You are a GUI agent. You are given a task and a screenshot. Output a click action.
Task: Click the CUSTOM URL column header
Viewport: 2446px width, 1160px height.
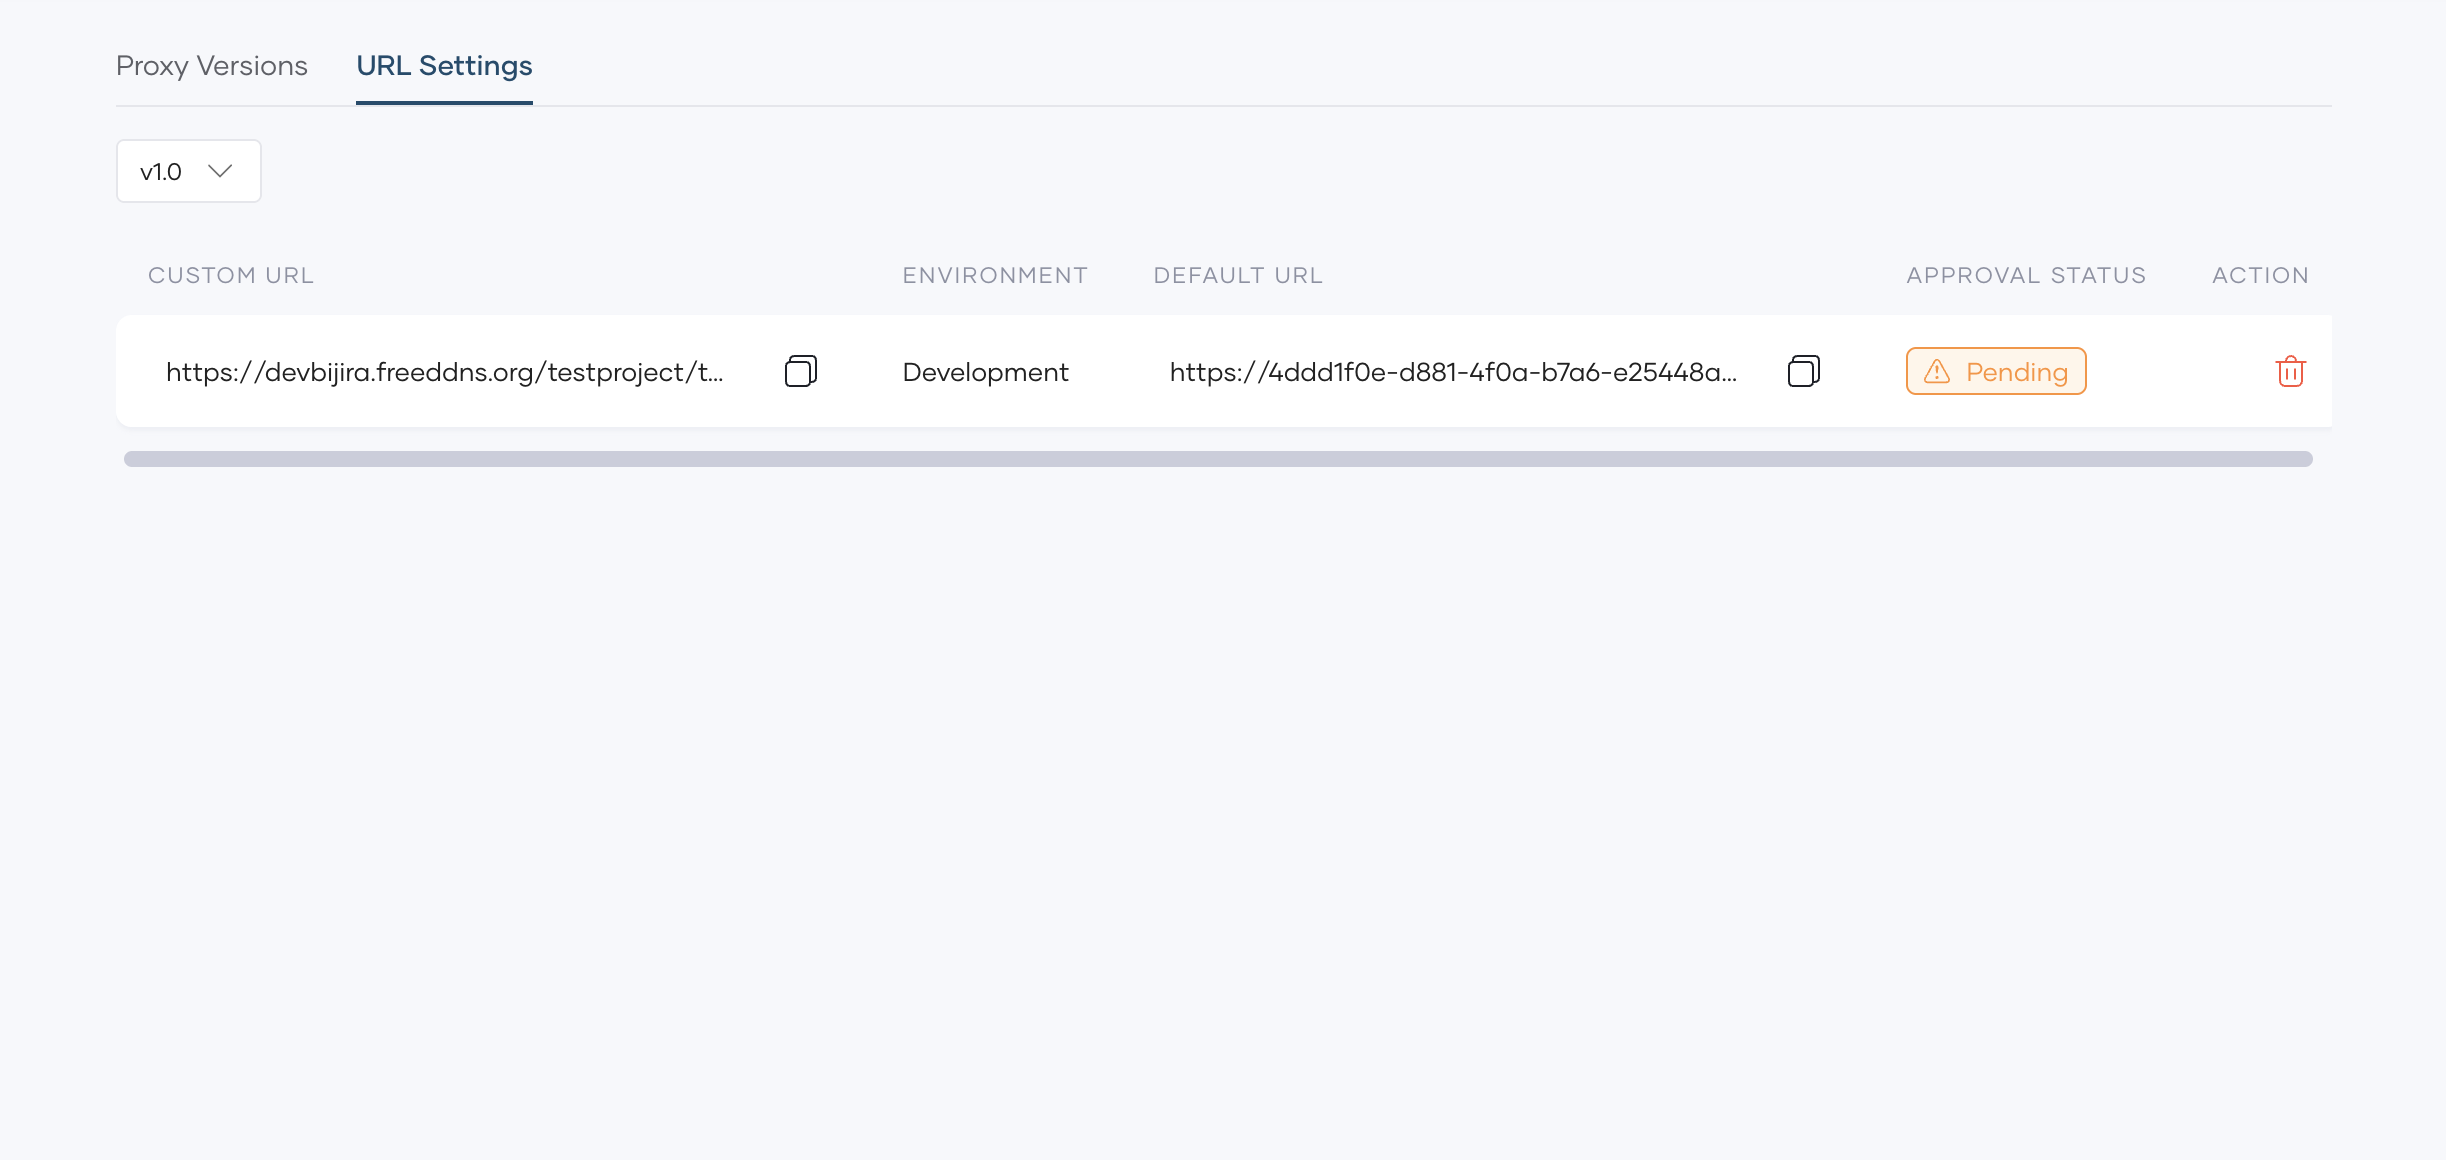(x=231, y=275)
